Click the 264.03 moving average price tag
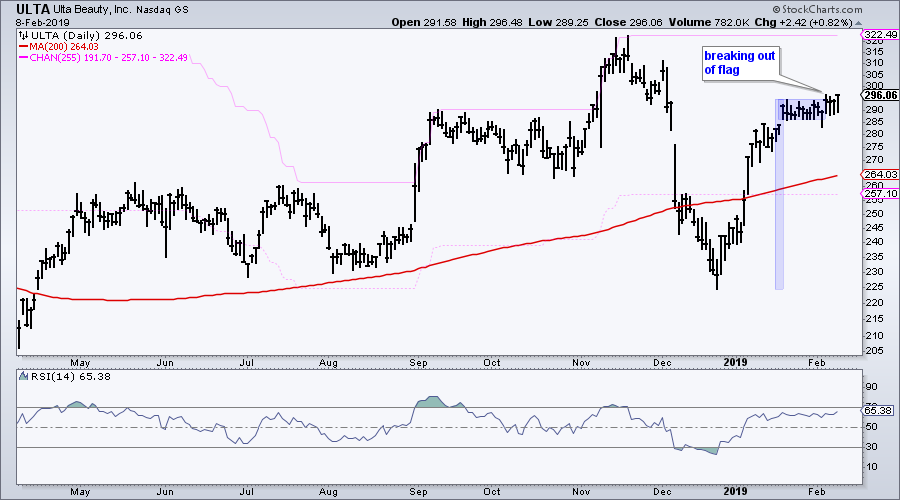900x500 pixels. pyautogui.click(x=881, y=175)
